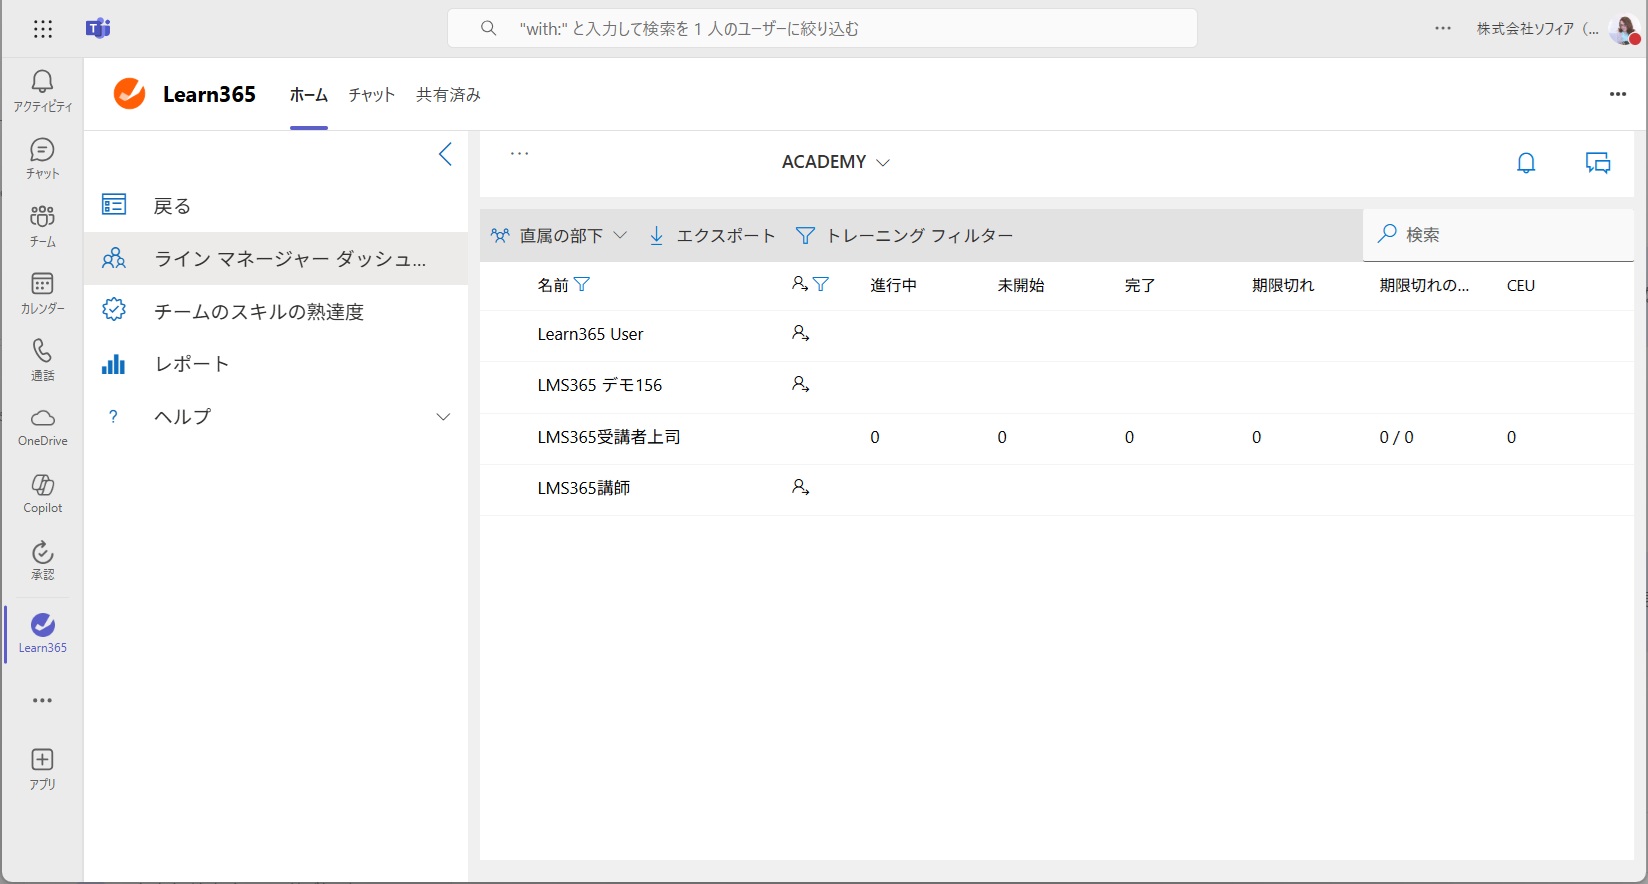The width and height of the screenshot is (1648, 884).
Task: Open the app launcher grid icon
Action: [42, 29]
